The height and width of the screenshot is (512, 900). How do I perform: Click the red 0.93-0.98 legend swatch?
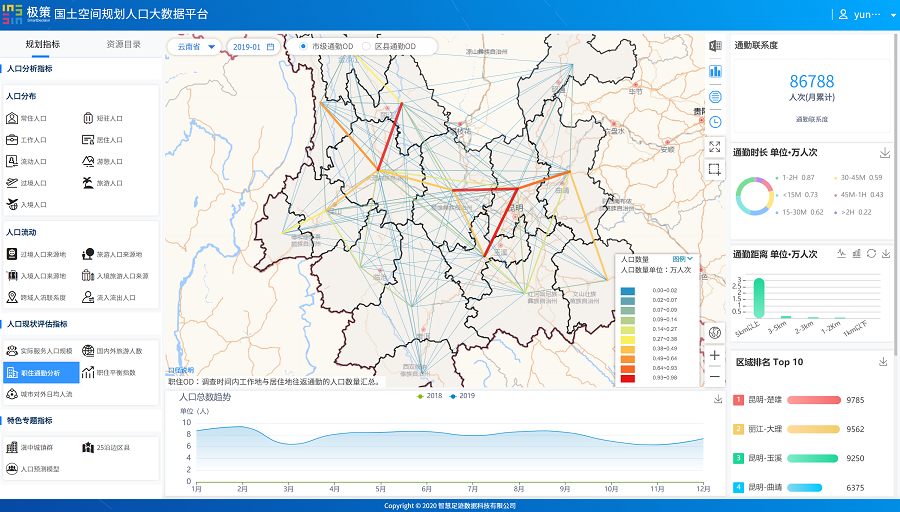pos(628,378)
